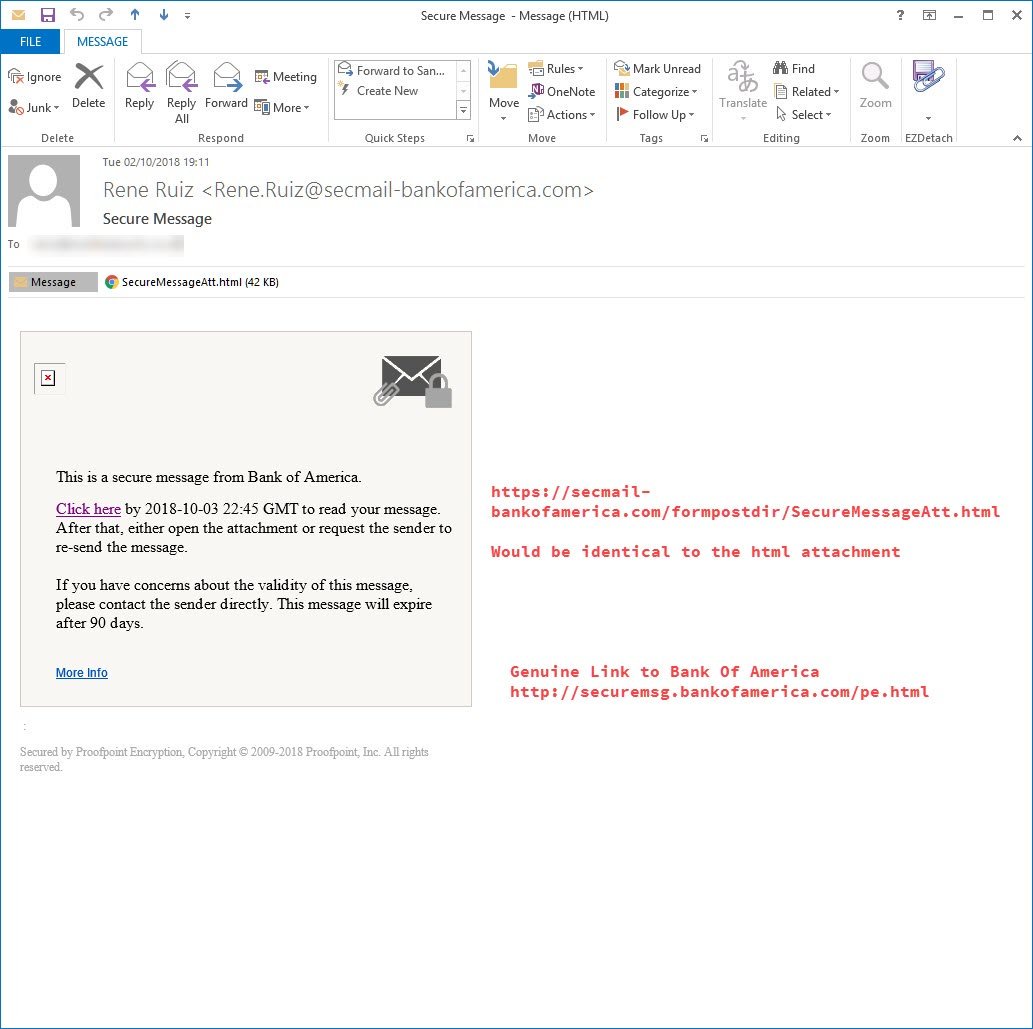Open the Zoom magnifier tool
This screenshot has width=1033, height=1029.
click(x=874, y=88)
